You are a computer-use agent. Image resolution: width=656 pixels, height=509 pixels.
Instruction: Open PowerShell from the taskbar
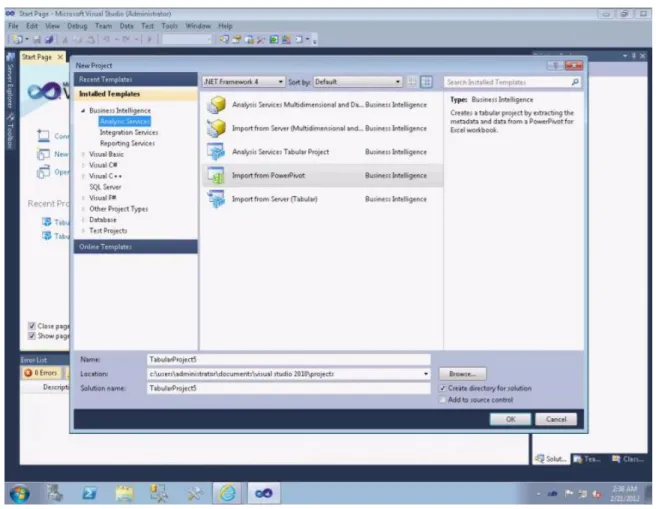pos(90,494)
